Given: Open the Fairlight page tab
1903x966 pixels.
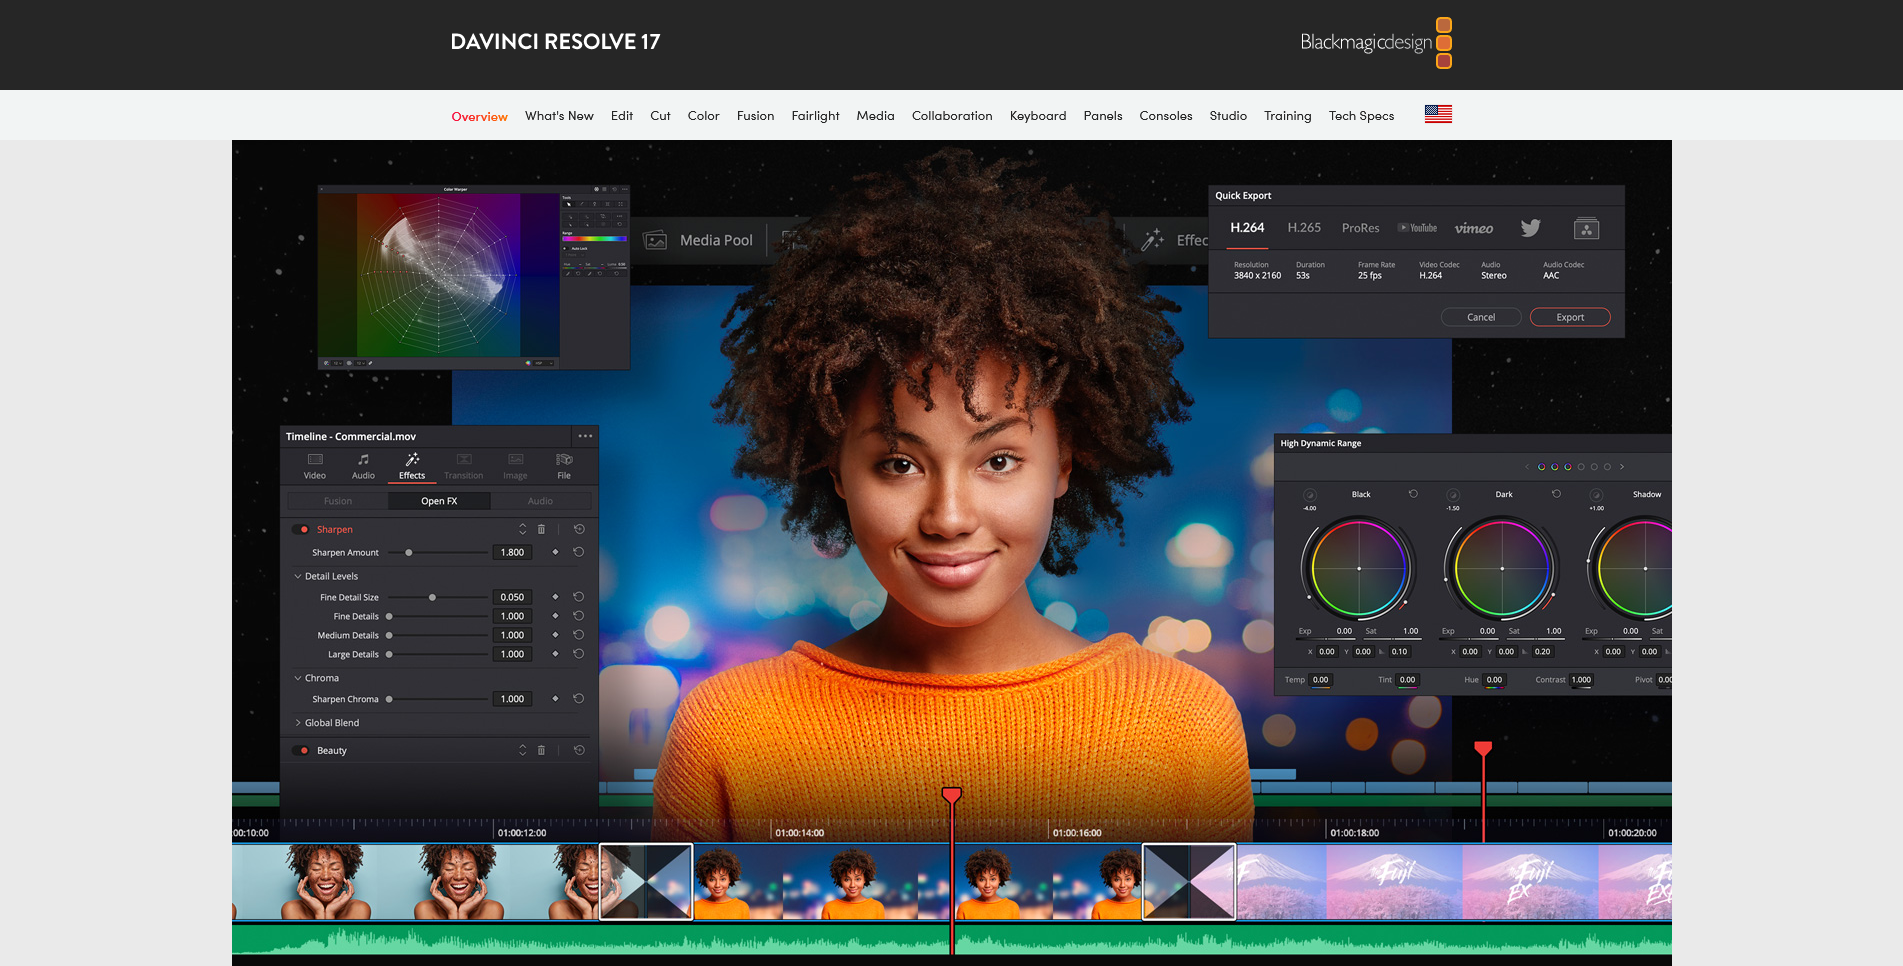Looking at the screenshot, I should (815, 116).
